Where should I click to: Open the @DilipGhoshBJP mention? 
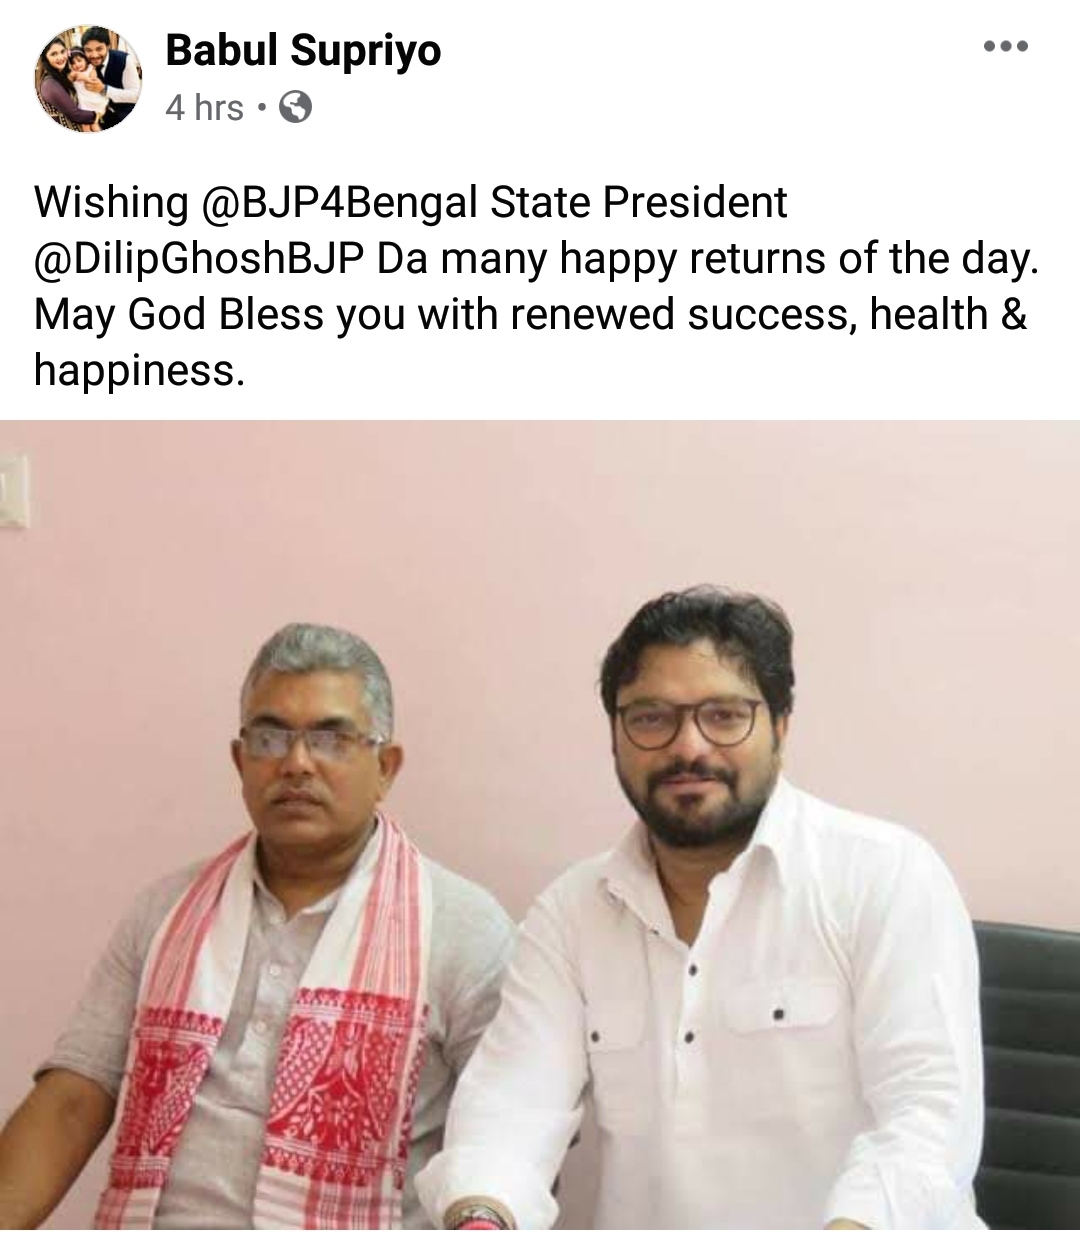pos(198,259)
